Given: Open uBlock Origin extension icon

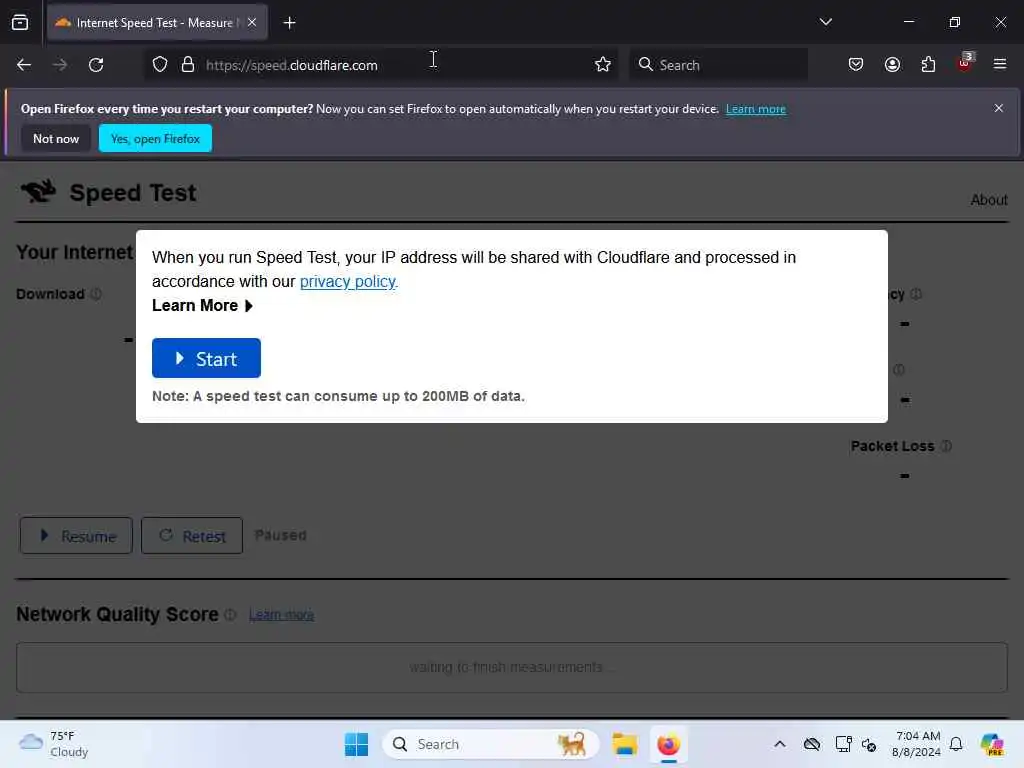Looking at the screenshot, I should pyautogui.click(x=965, y=63).
